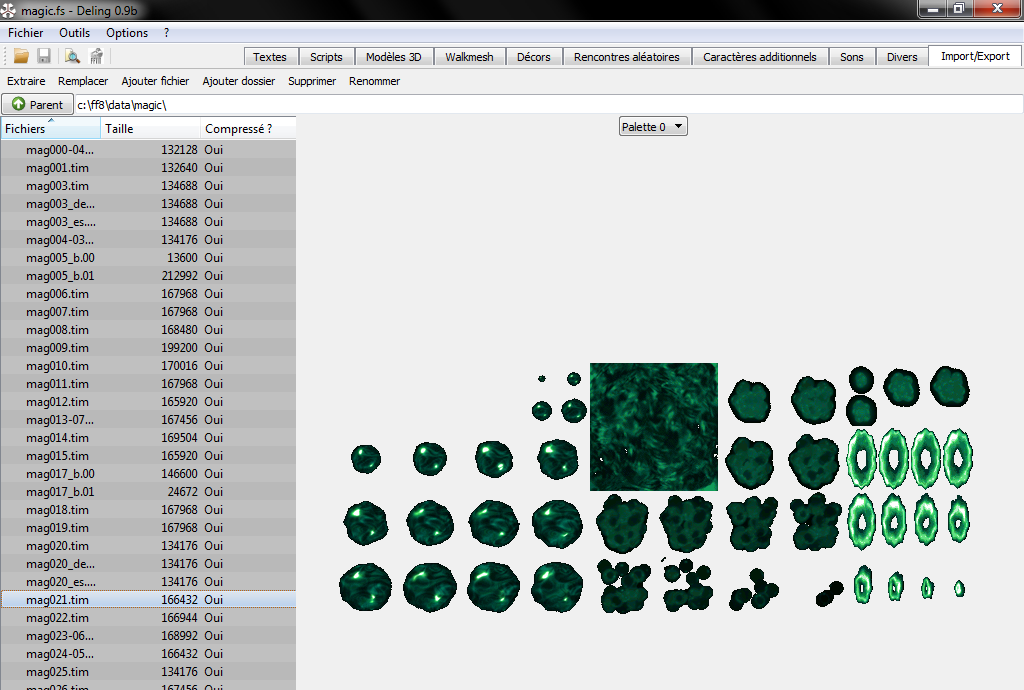Select file mag023-06...
The width and height of the screenshot is (1024, 690).
(148, 636)
